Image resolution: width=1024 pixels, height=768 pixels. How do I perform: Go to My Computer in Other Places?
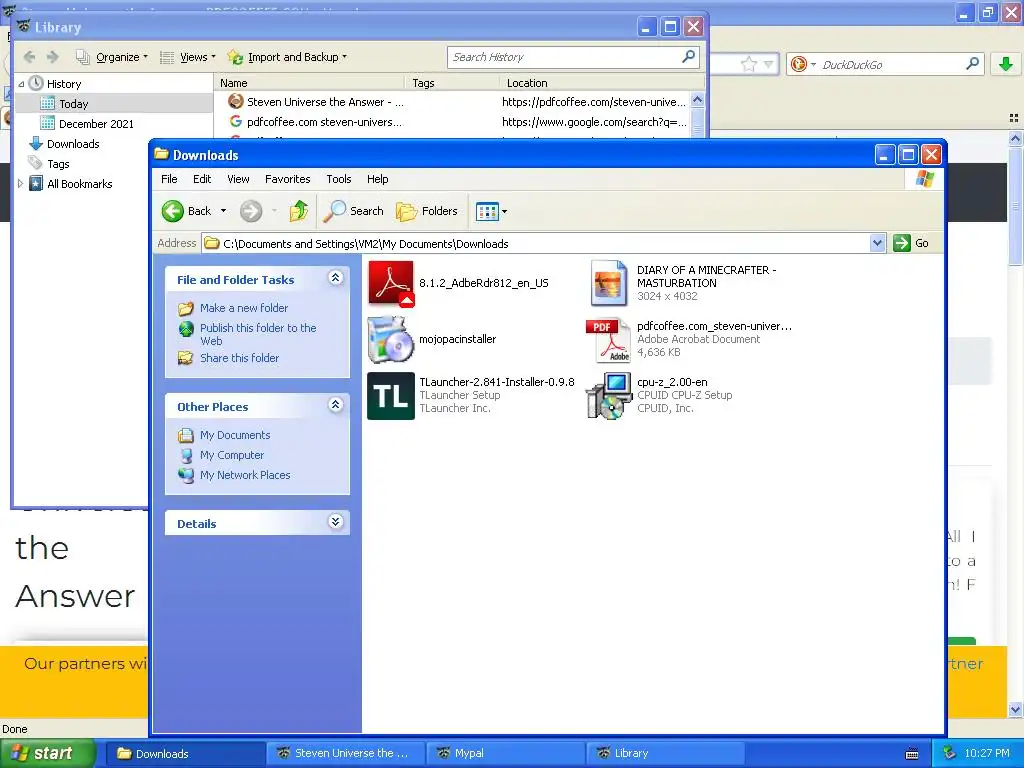[x=232, y=455]
